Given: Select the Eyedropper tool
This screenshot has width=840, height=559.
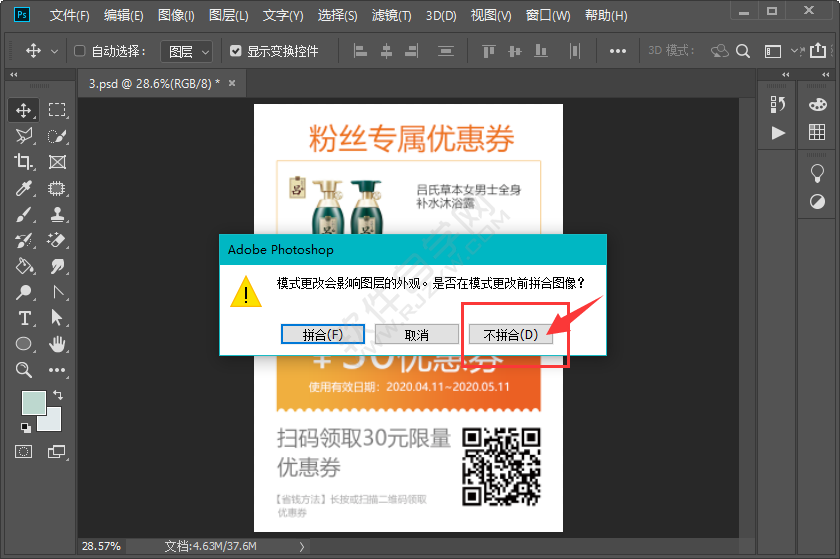Looking at the screenshot, I should tap(25, 188).
